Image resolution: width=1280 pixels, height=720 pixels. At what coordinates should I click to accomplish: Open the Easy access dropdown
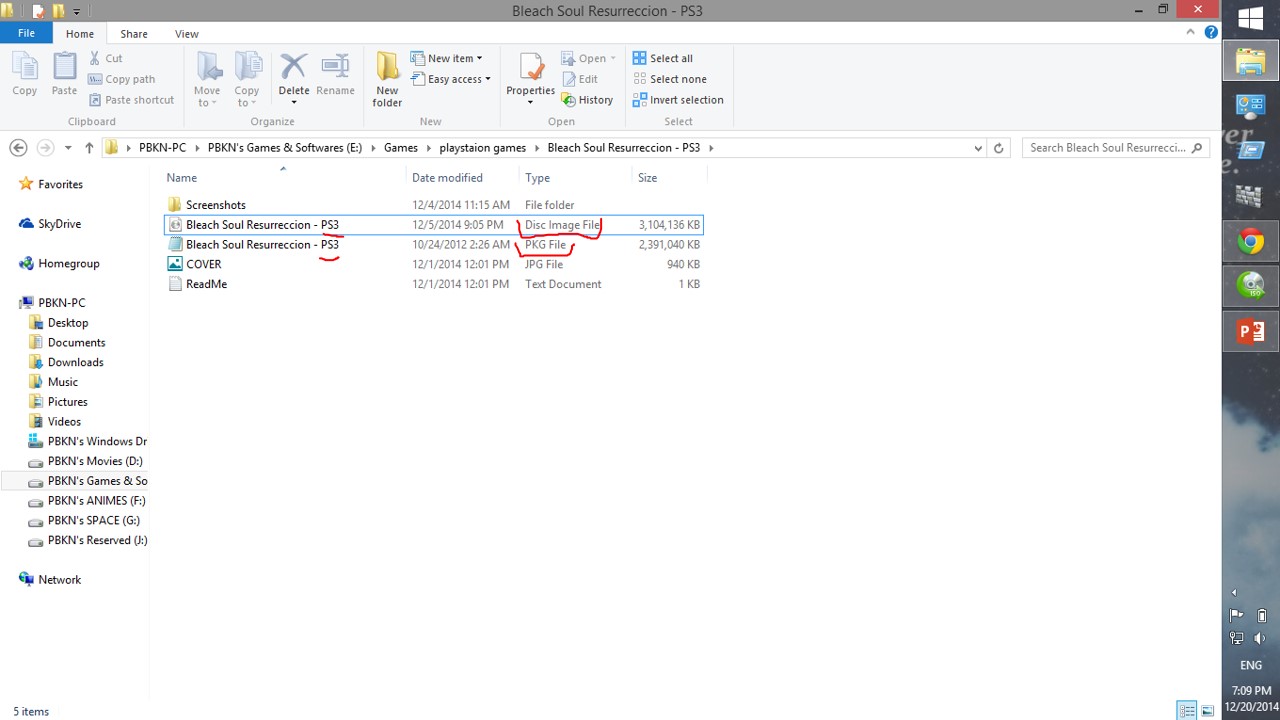458,79
